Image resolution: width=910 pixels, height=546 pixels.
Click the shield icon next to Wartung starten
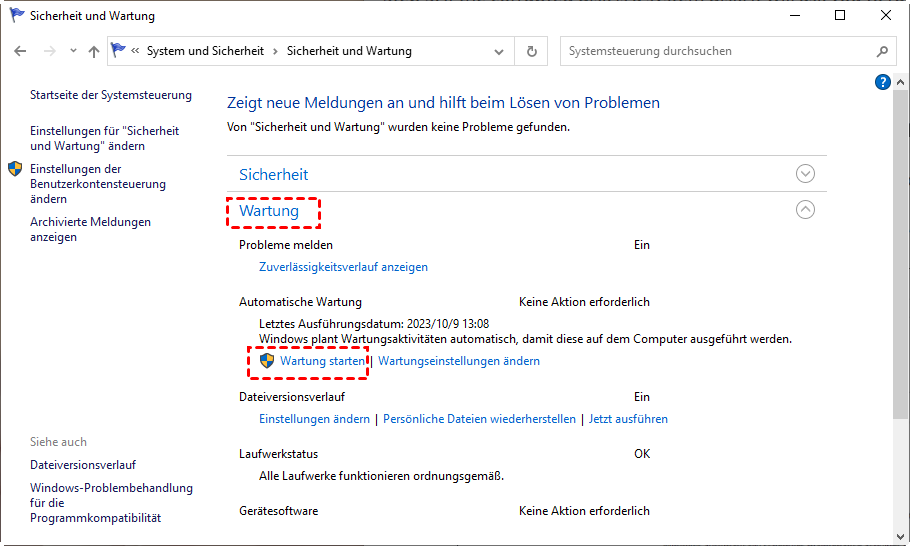coord(266,361)
